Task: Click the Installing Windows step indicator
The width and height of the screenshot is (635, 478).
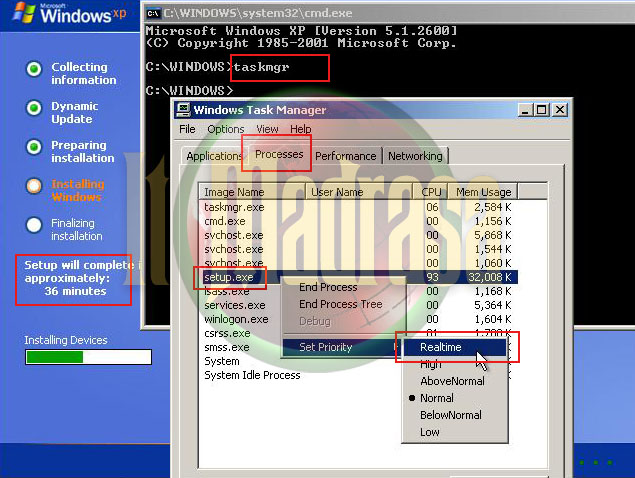Action: click(x=34, y=186)
